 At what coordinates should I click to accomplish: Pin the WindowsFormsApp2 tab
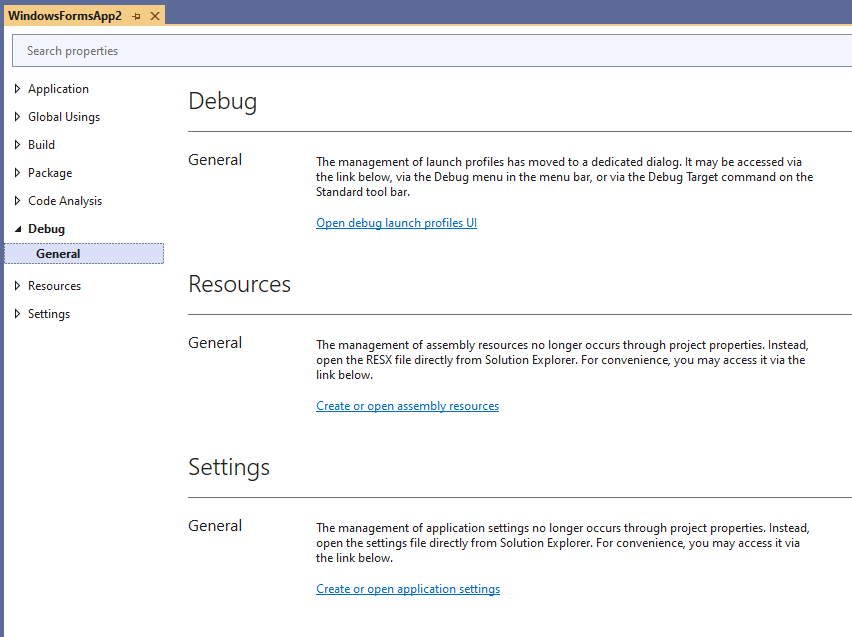[x=136, y=16]
